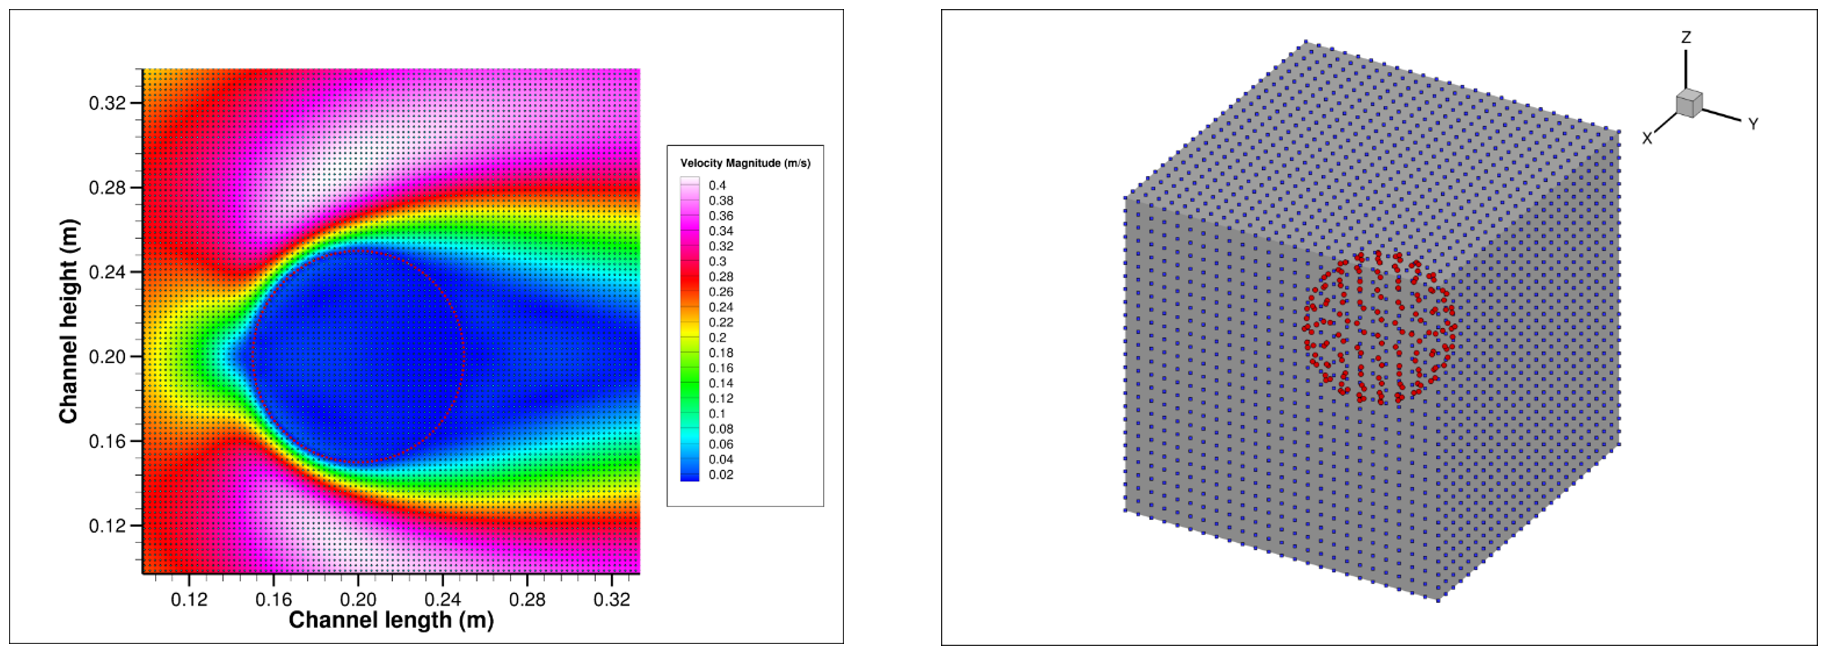
Task: Click the 0.02 value in the velocity legend
Action: [x=720, y=475]
